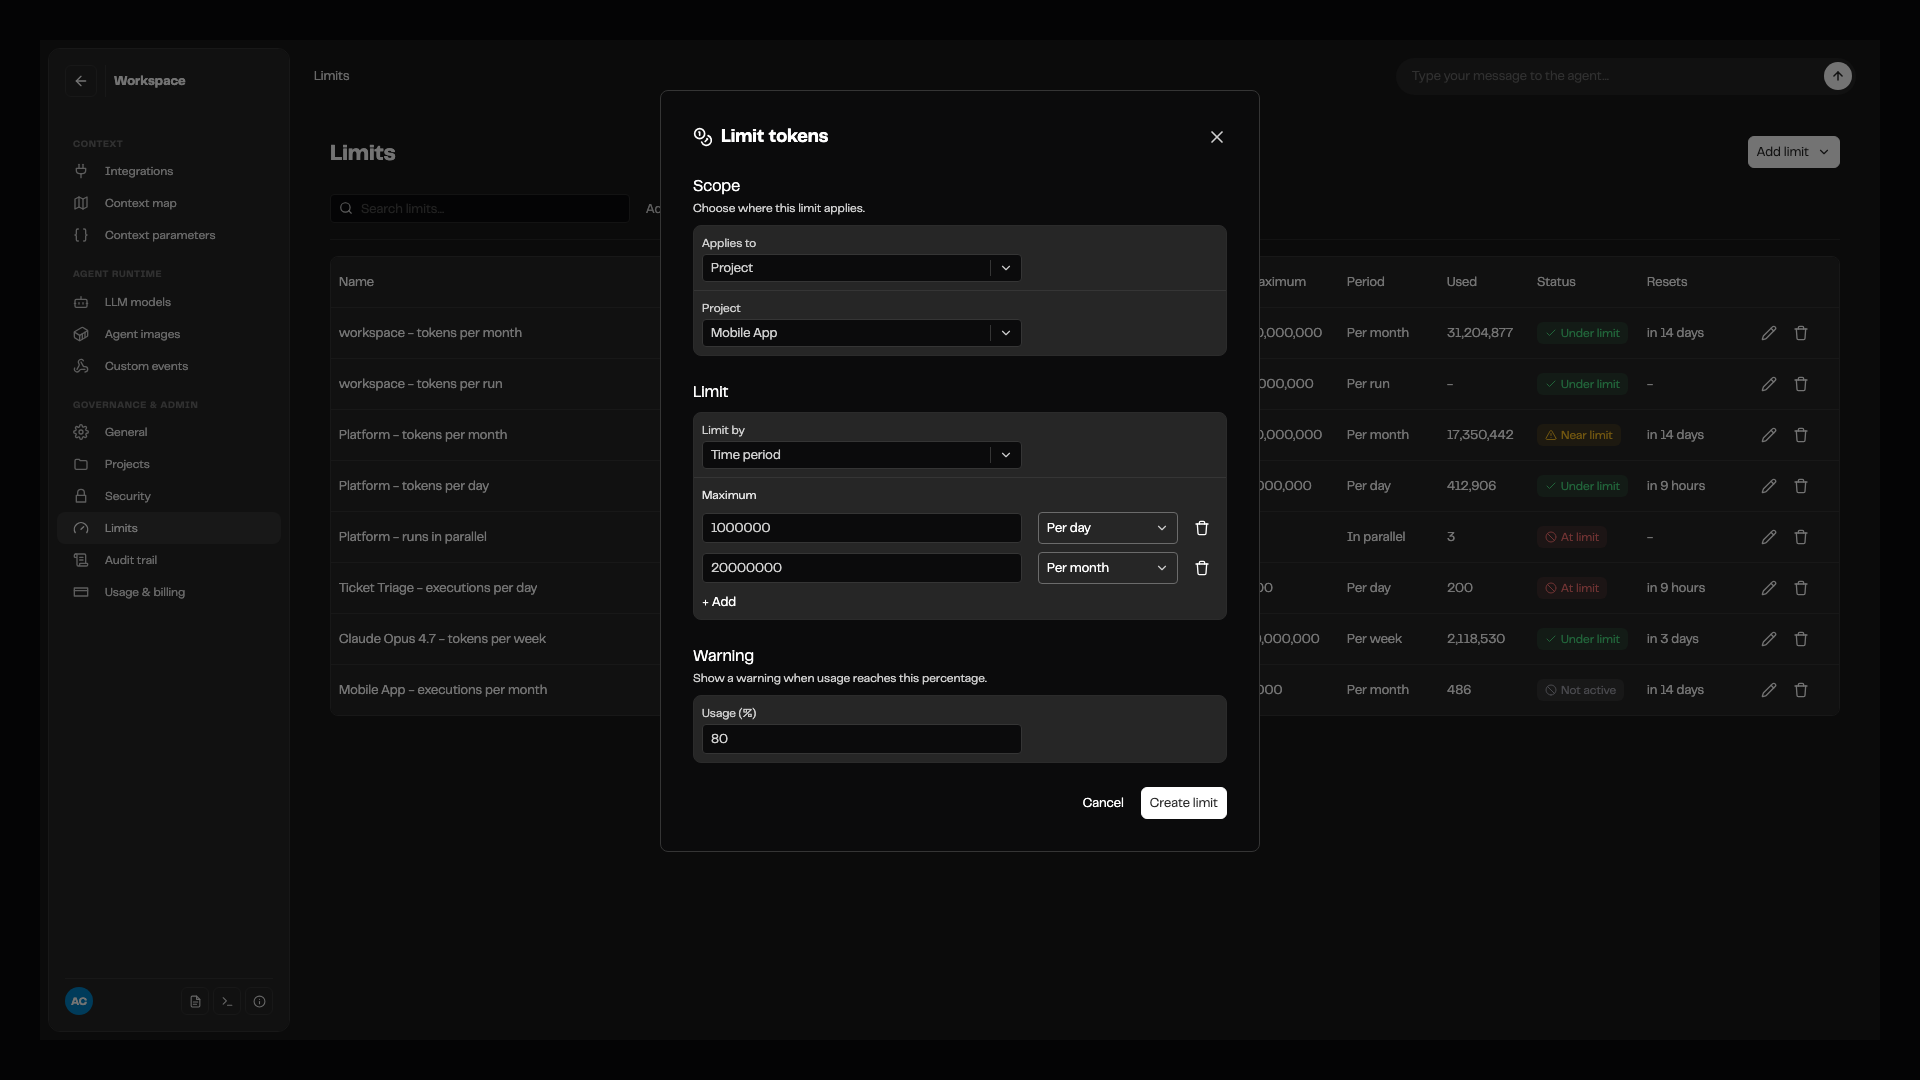Viewport: 1920px width, 1080px height.
Task: Go back using the Workspace arrow
Action: pos(81,81)
